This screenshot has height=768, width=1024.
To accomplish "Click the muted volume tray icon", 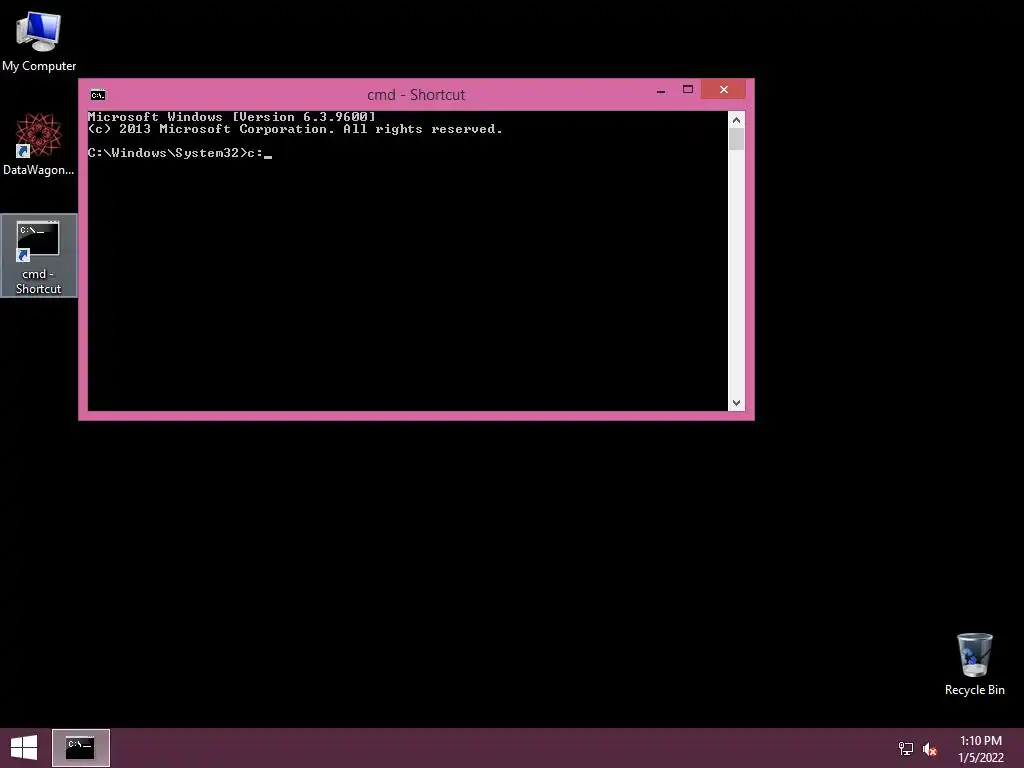I will pos(930,748).
